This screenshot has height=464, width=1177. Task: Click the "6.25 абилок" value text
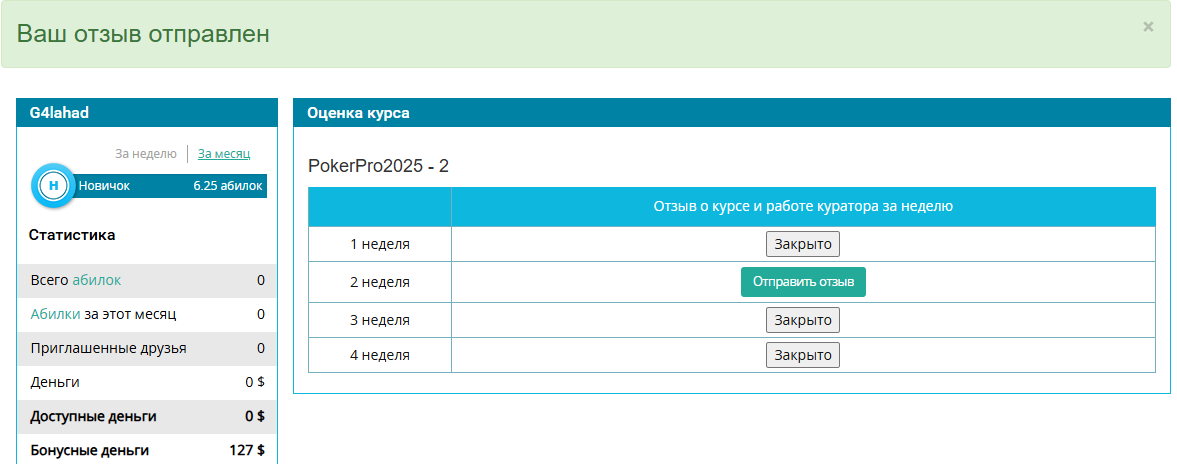coord(228,186)
